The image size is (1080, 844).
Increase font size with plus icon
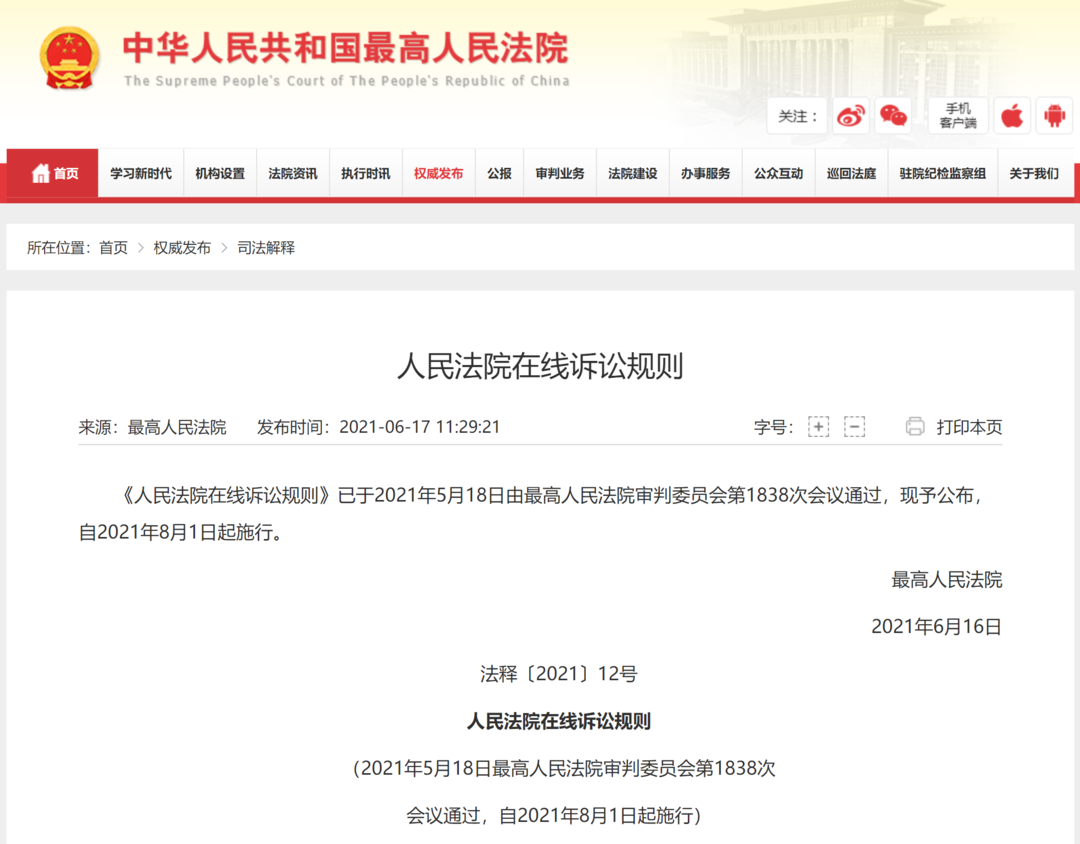tap(818, 427)
